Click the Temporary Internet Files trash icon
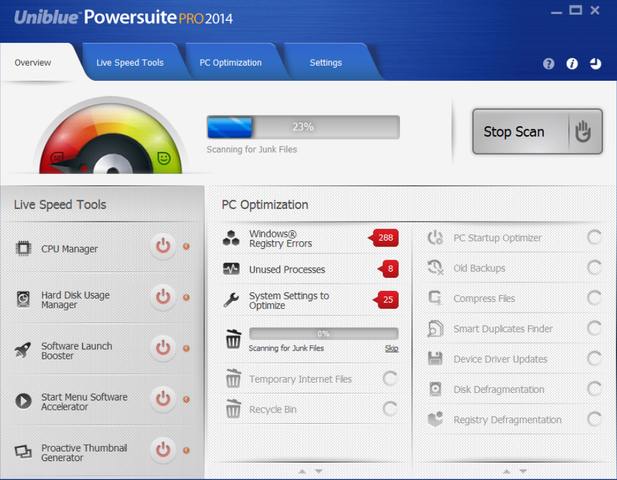This screenshot has height=480, width=617. (x=233, y=378)
